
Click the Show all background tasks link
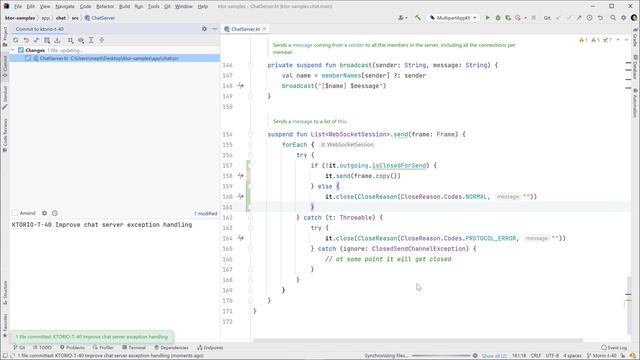coord(494,356)
